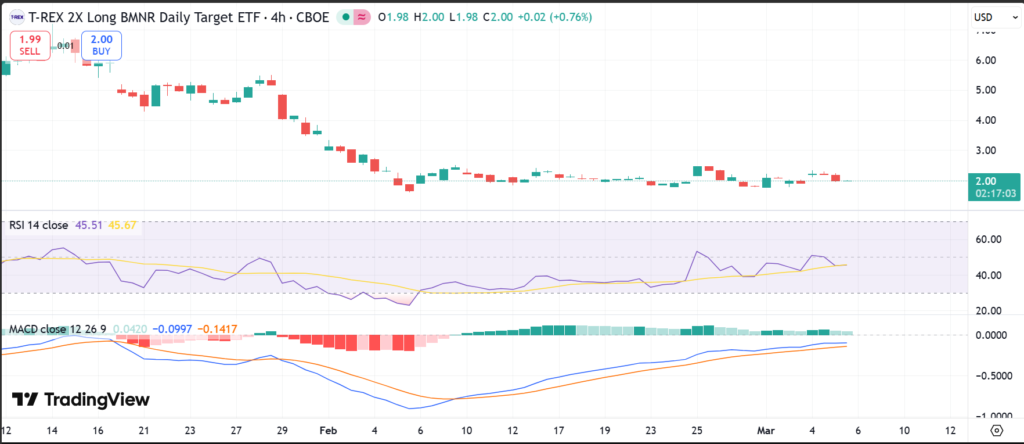Image resolution: width=1024 pixels, height=444 pixels.
Task: Open chart settings gear on time axis
Action: pyautogui.click(x=996, y=429)
